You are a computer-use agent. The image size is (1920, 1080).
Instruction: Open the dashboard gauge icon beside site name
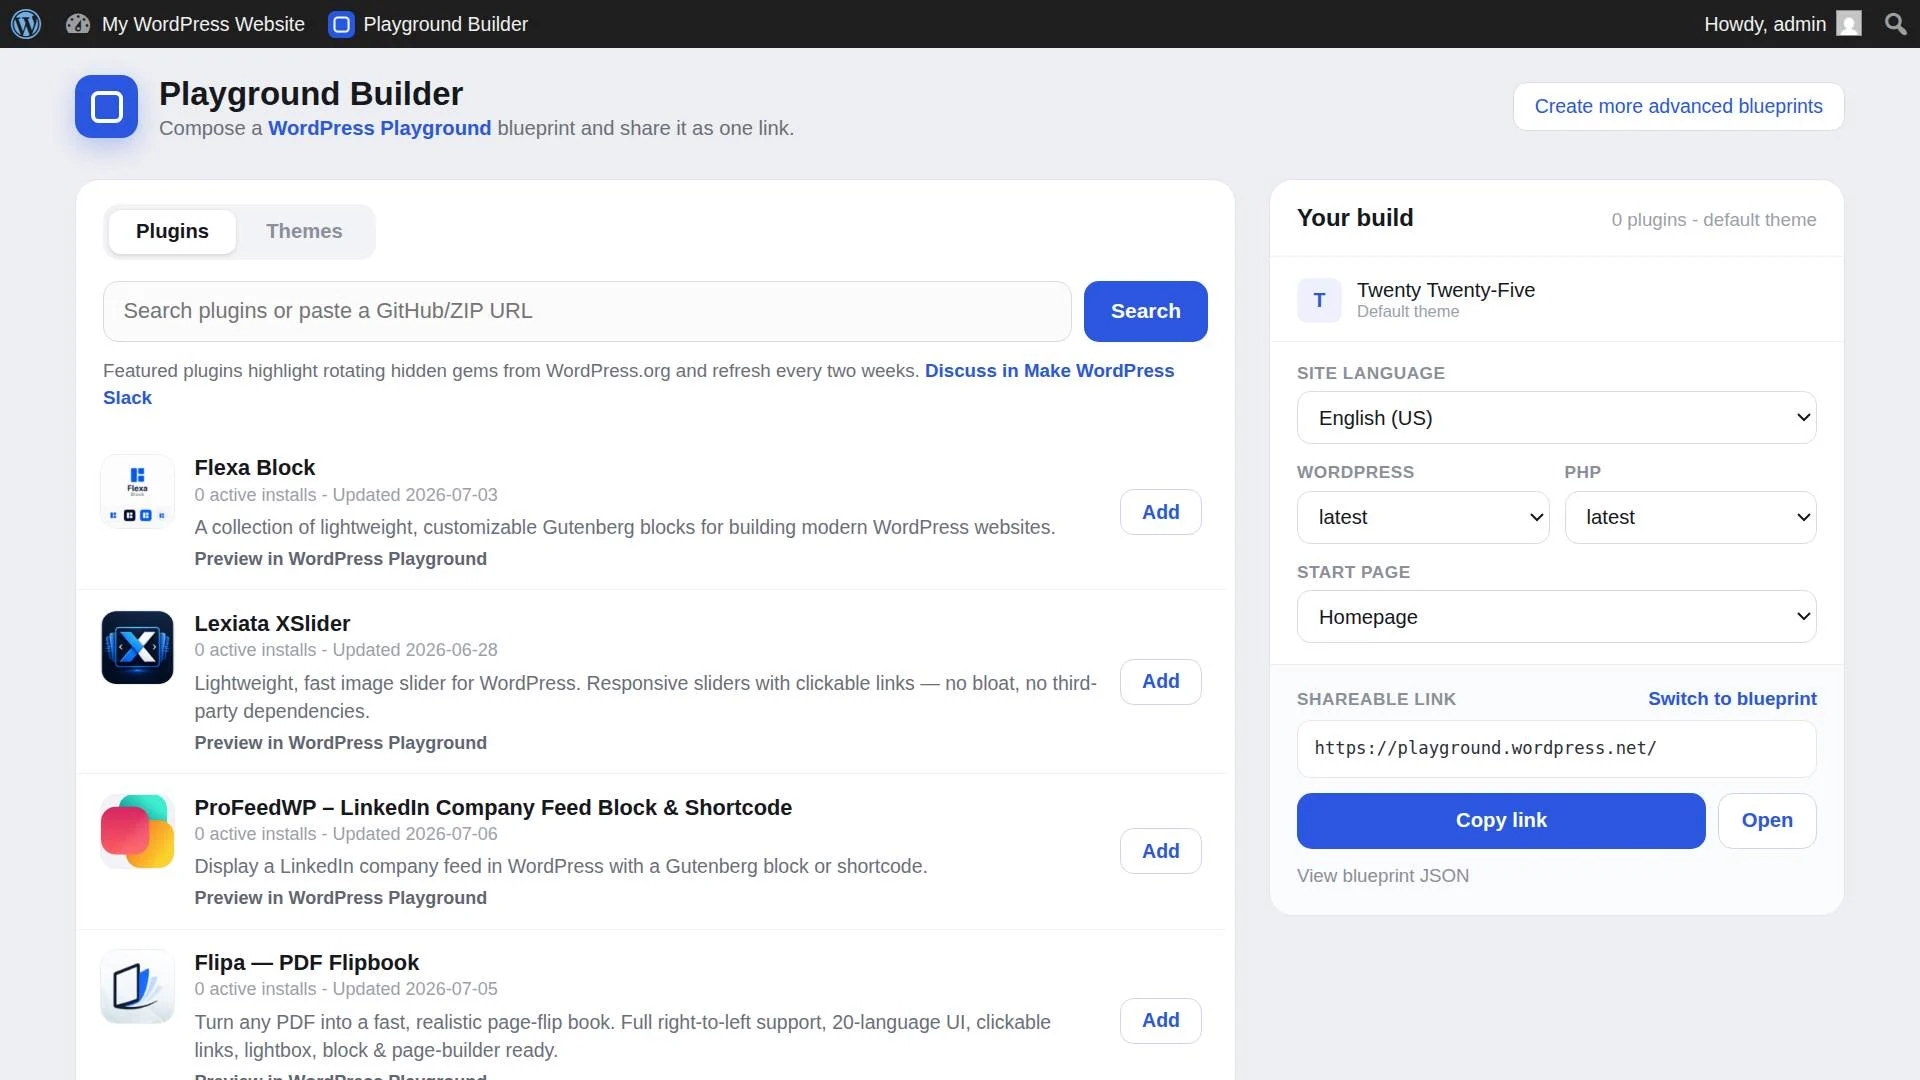tap(78, 24)
